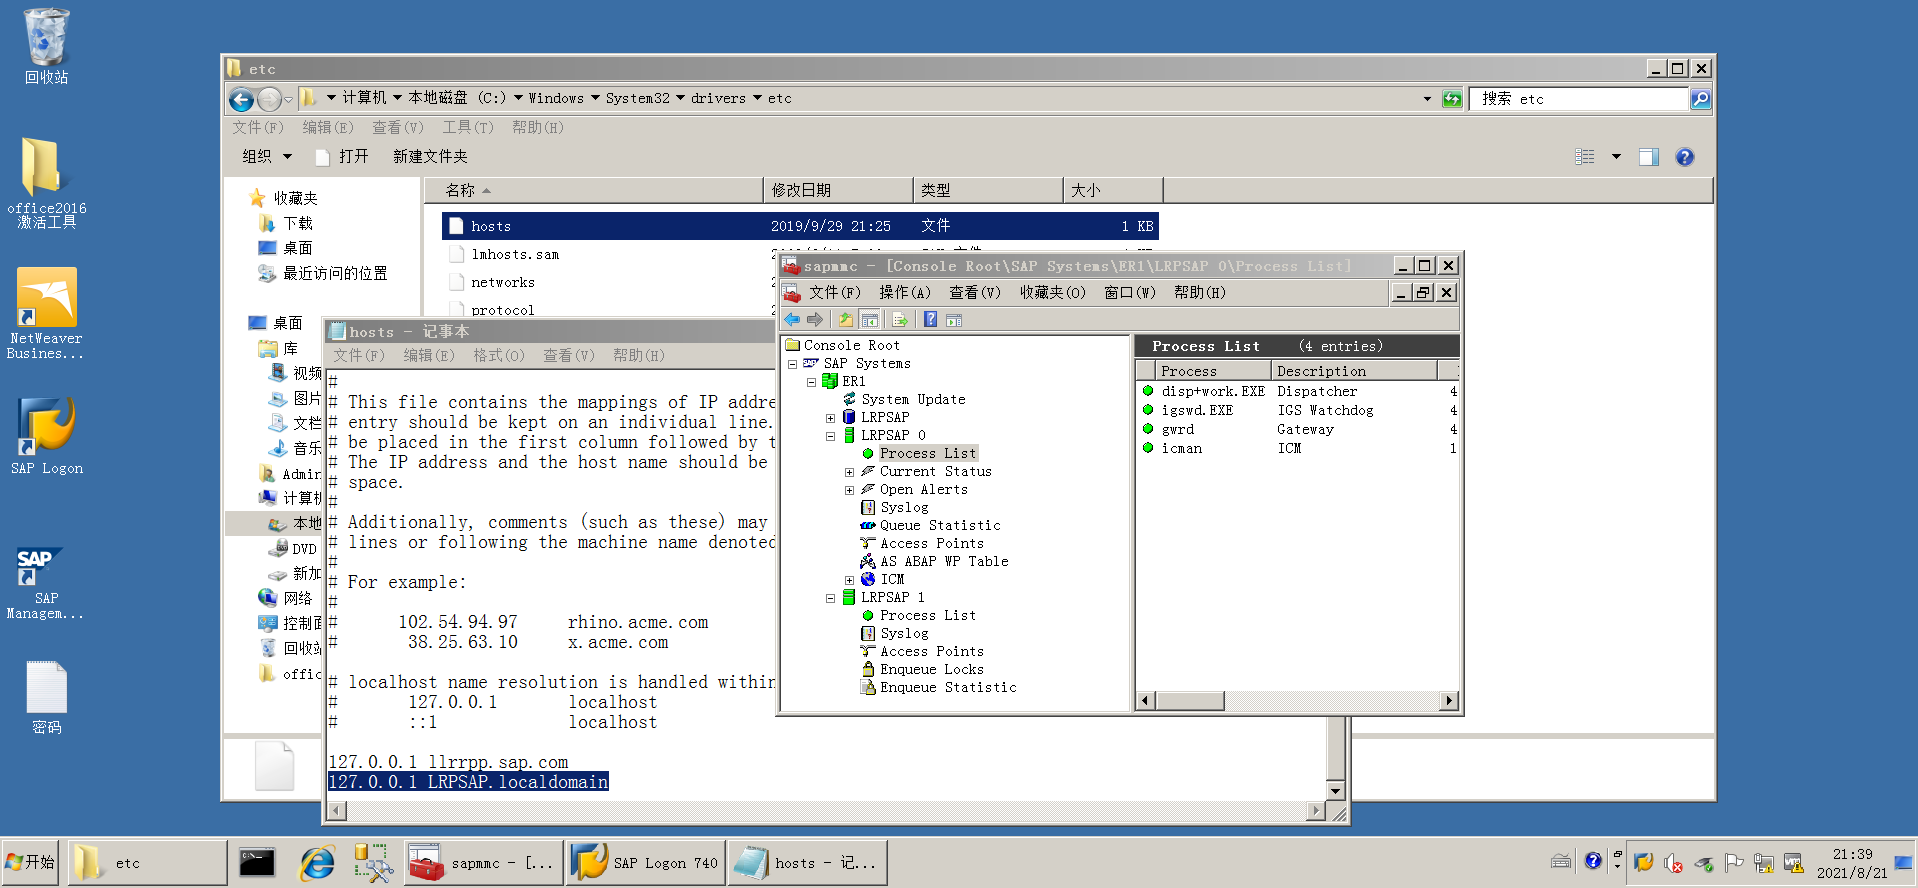The height and width of the screenshot is (888, 1918).
Task: Select Enqueue Locks tree item
Action: [931, 670]
